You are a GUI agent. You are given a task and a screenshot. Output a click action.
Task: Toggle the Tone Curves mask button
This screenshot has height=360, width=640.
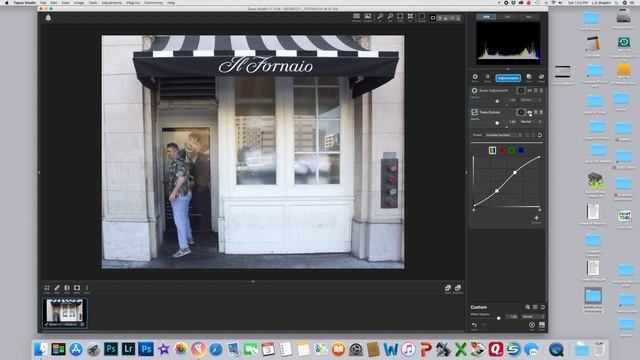tap(521, 112)
